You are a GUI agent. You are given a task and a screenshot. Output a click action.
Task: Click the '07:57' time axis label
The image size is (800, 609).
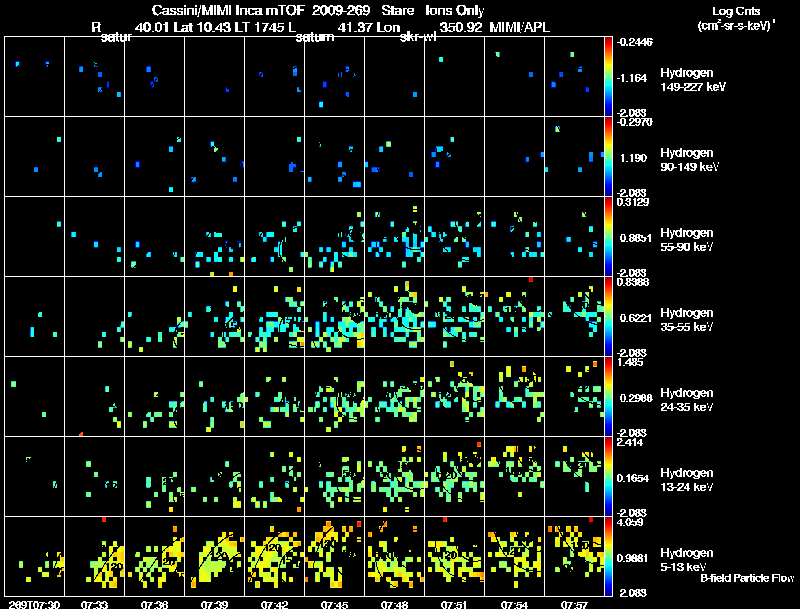click(x=574, y=604)
